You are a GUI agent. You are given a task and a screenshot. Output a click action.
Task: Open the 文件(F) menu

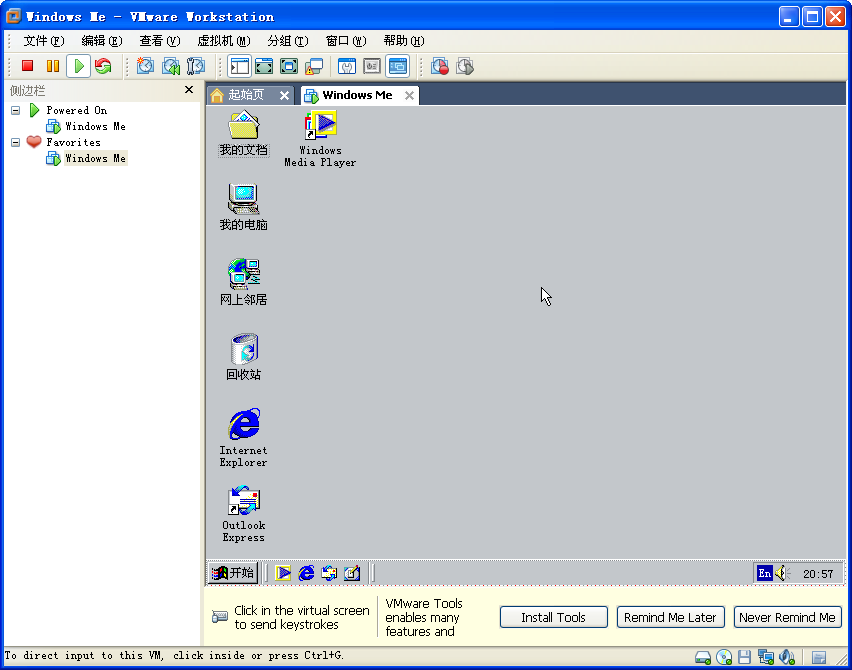coord(43,41)
